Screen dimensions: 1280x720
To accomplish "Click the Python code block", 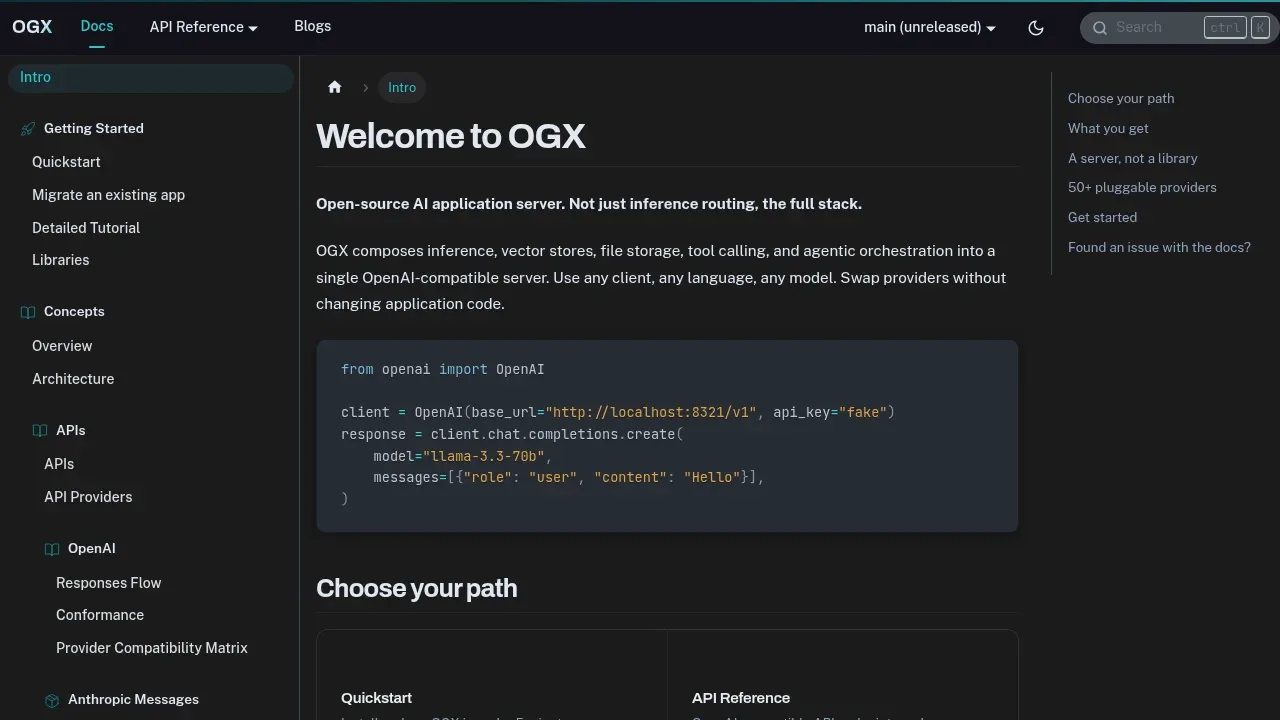I will tap(667, 436).
